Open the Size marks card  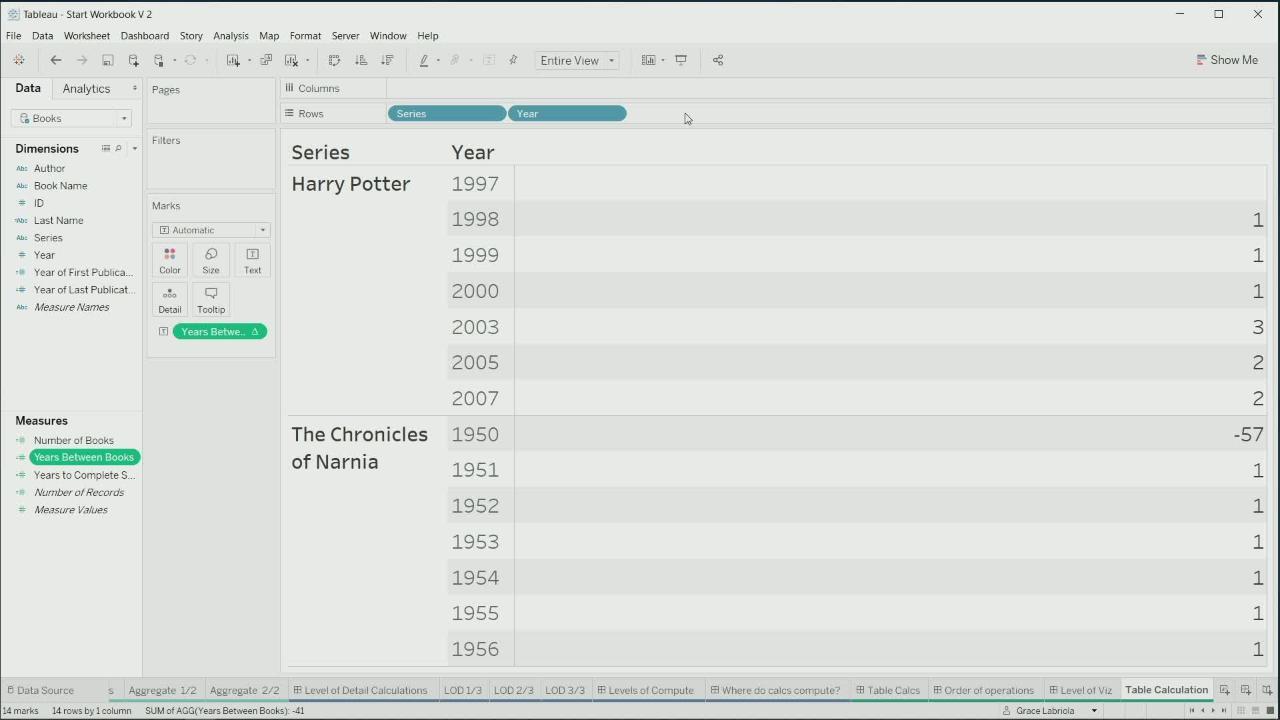click(211, 260)
